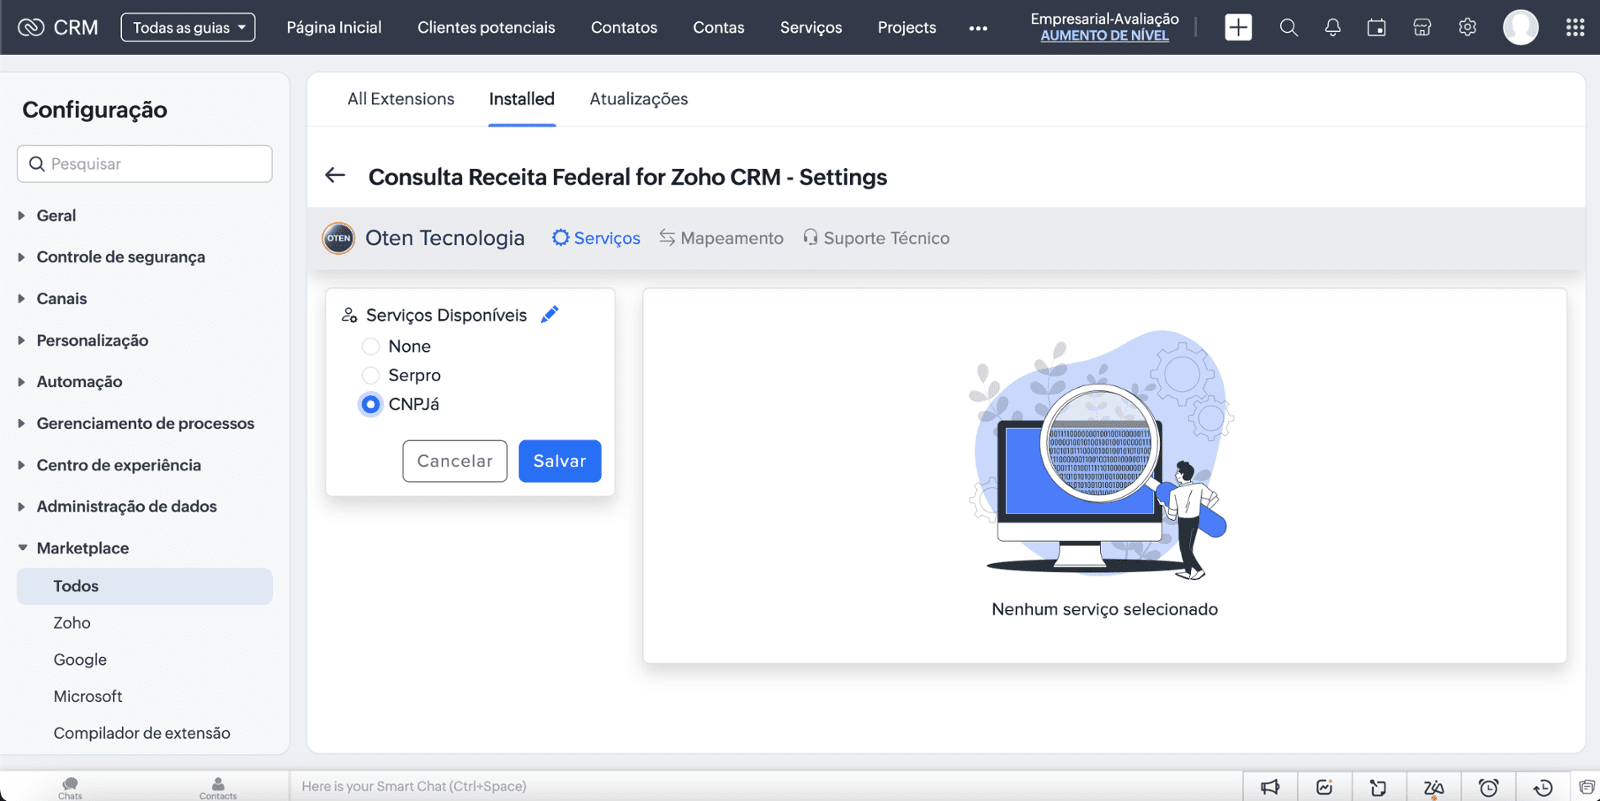The width and height of the screenshot is (1600, 801).
Task: Open the marketplace store icon in header
Action: tap(1421, 28)
